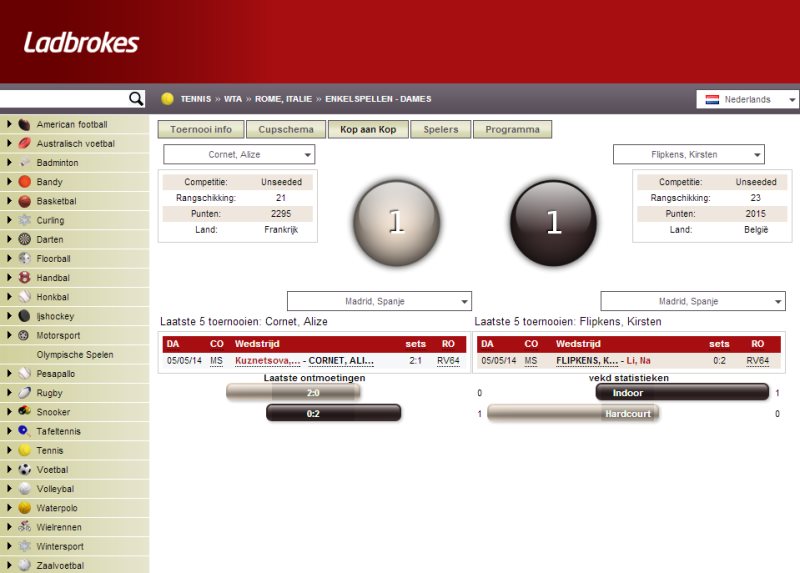Select the Kop aan Kop tab
800x573 pixels.
click(x=368, y=130)
